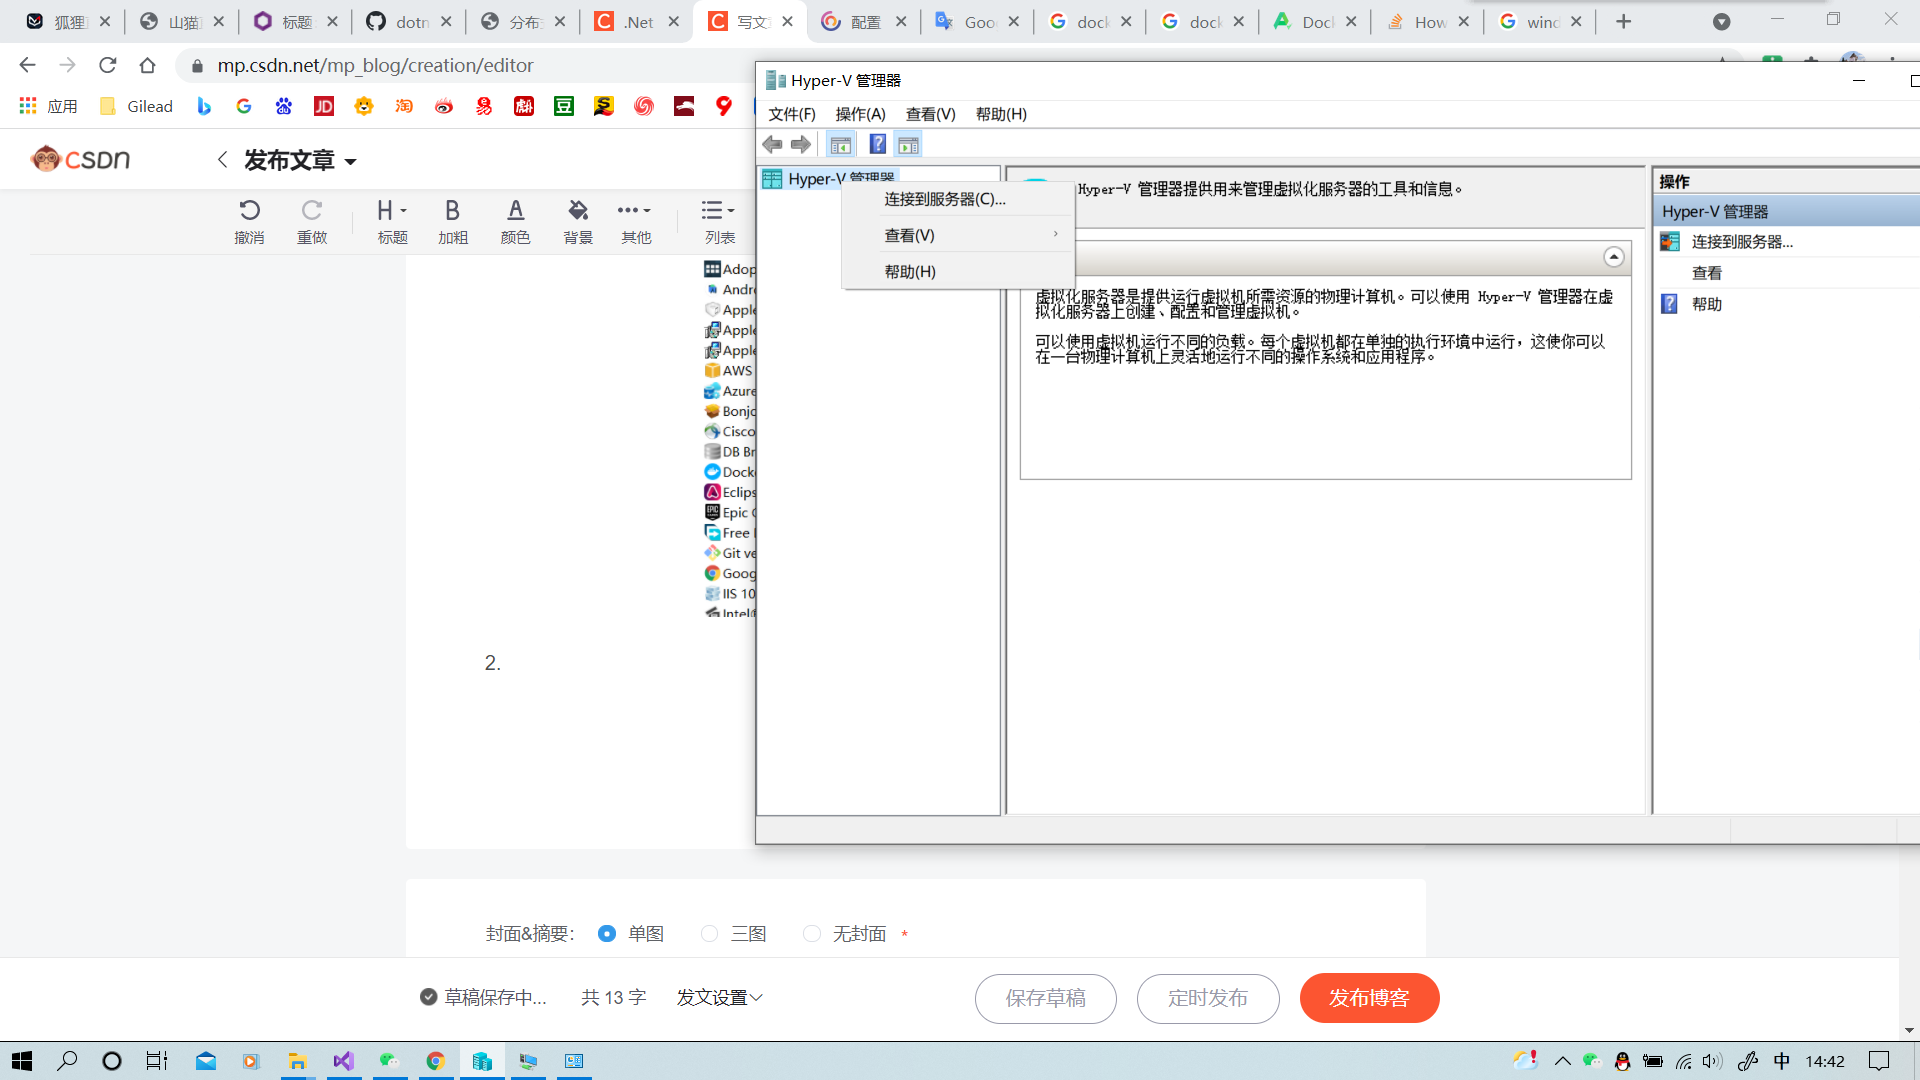Screen dimensions: 1920x1080
Task: Open the 操作(A) menu in Hyper-V Manager
Action: pos(862,114)
